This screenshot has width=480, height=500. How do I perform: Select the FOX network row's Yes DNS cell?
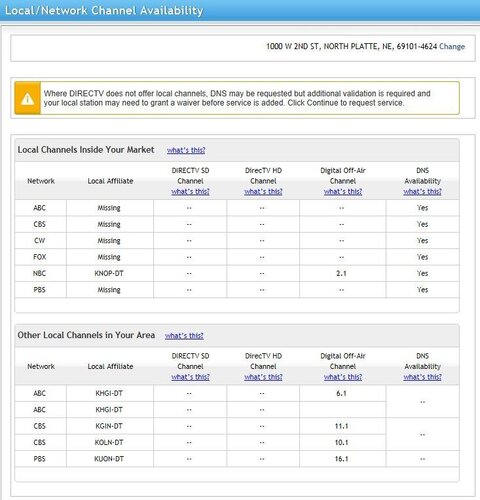click(422, 257)
